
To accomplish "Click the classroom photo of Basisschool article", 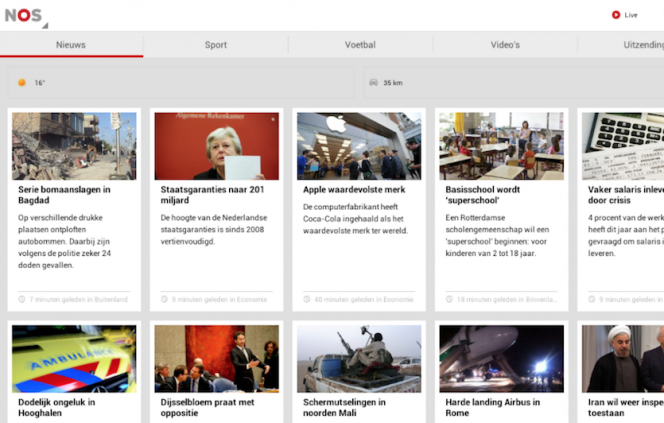I will [501, 146].
